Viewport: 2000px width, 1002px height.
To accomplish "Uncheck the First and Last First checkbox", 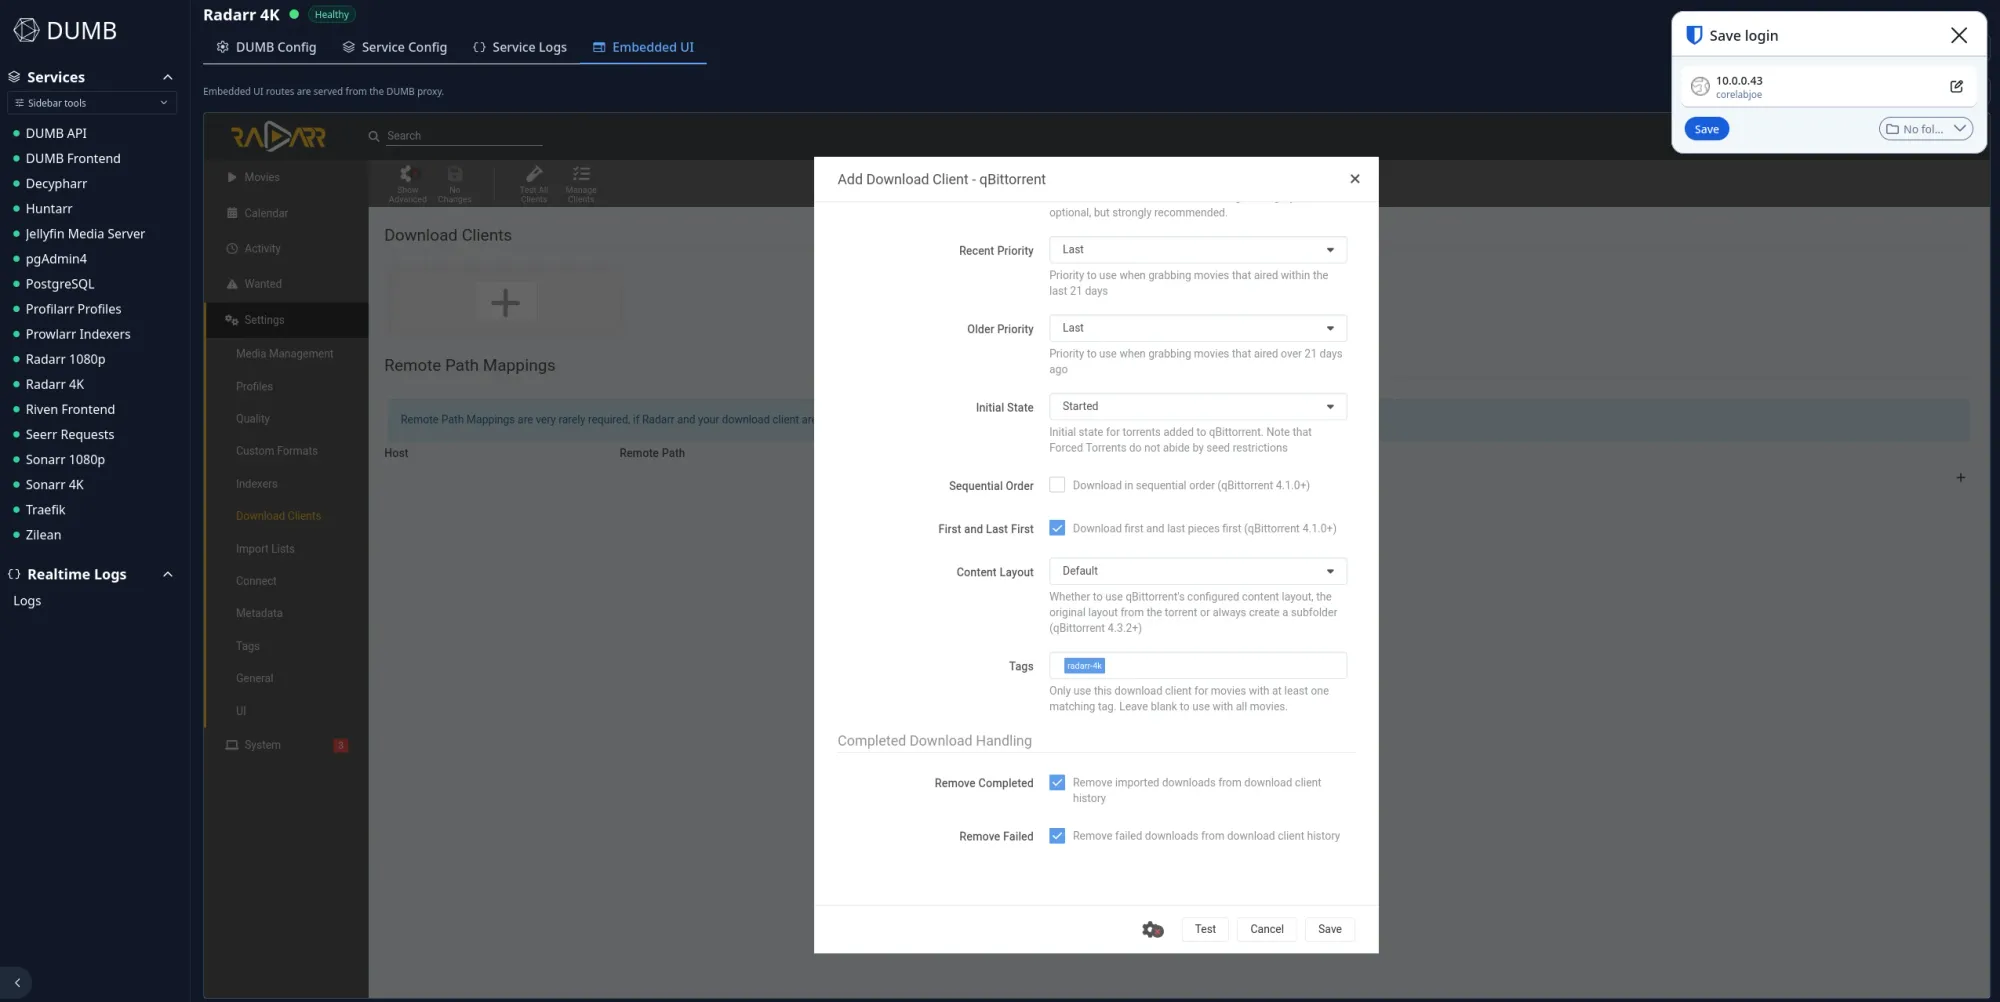I will click(x=1057, y=528).
